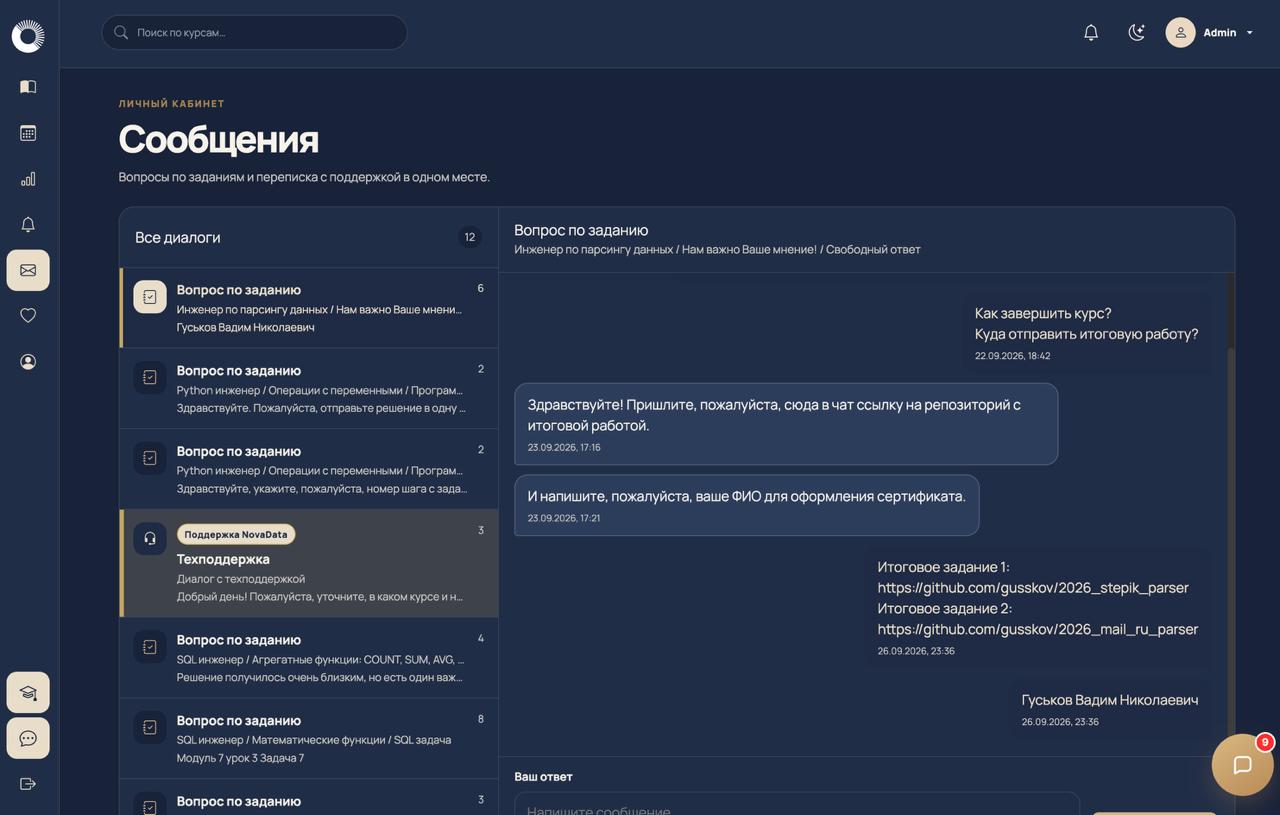Select the Техподдержка dialog title

pyautogui.click(x=223, y=559)
